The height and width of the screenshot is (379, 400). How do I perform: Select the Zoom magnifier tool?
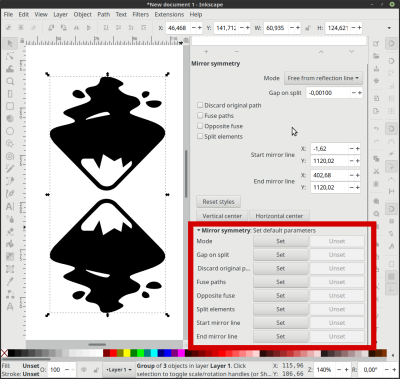[x=10, y=81]
